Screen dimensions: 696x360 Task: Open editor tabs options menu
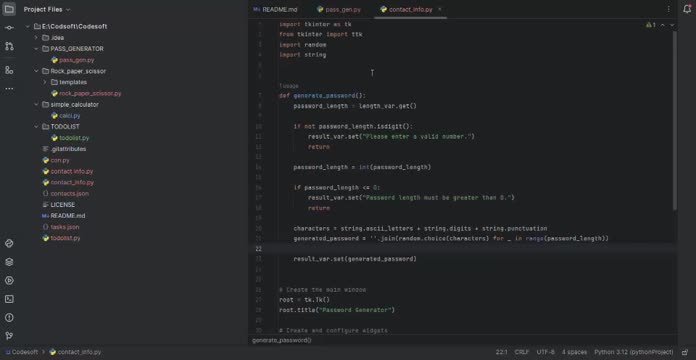pos(668,9)
